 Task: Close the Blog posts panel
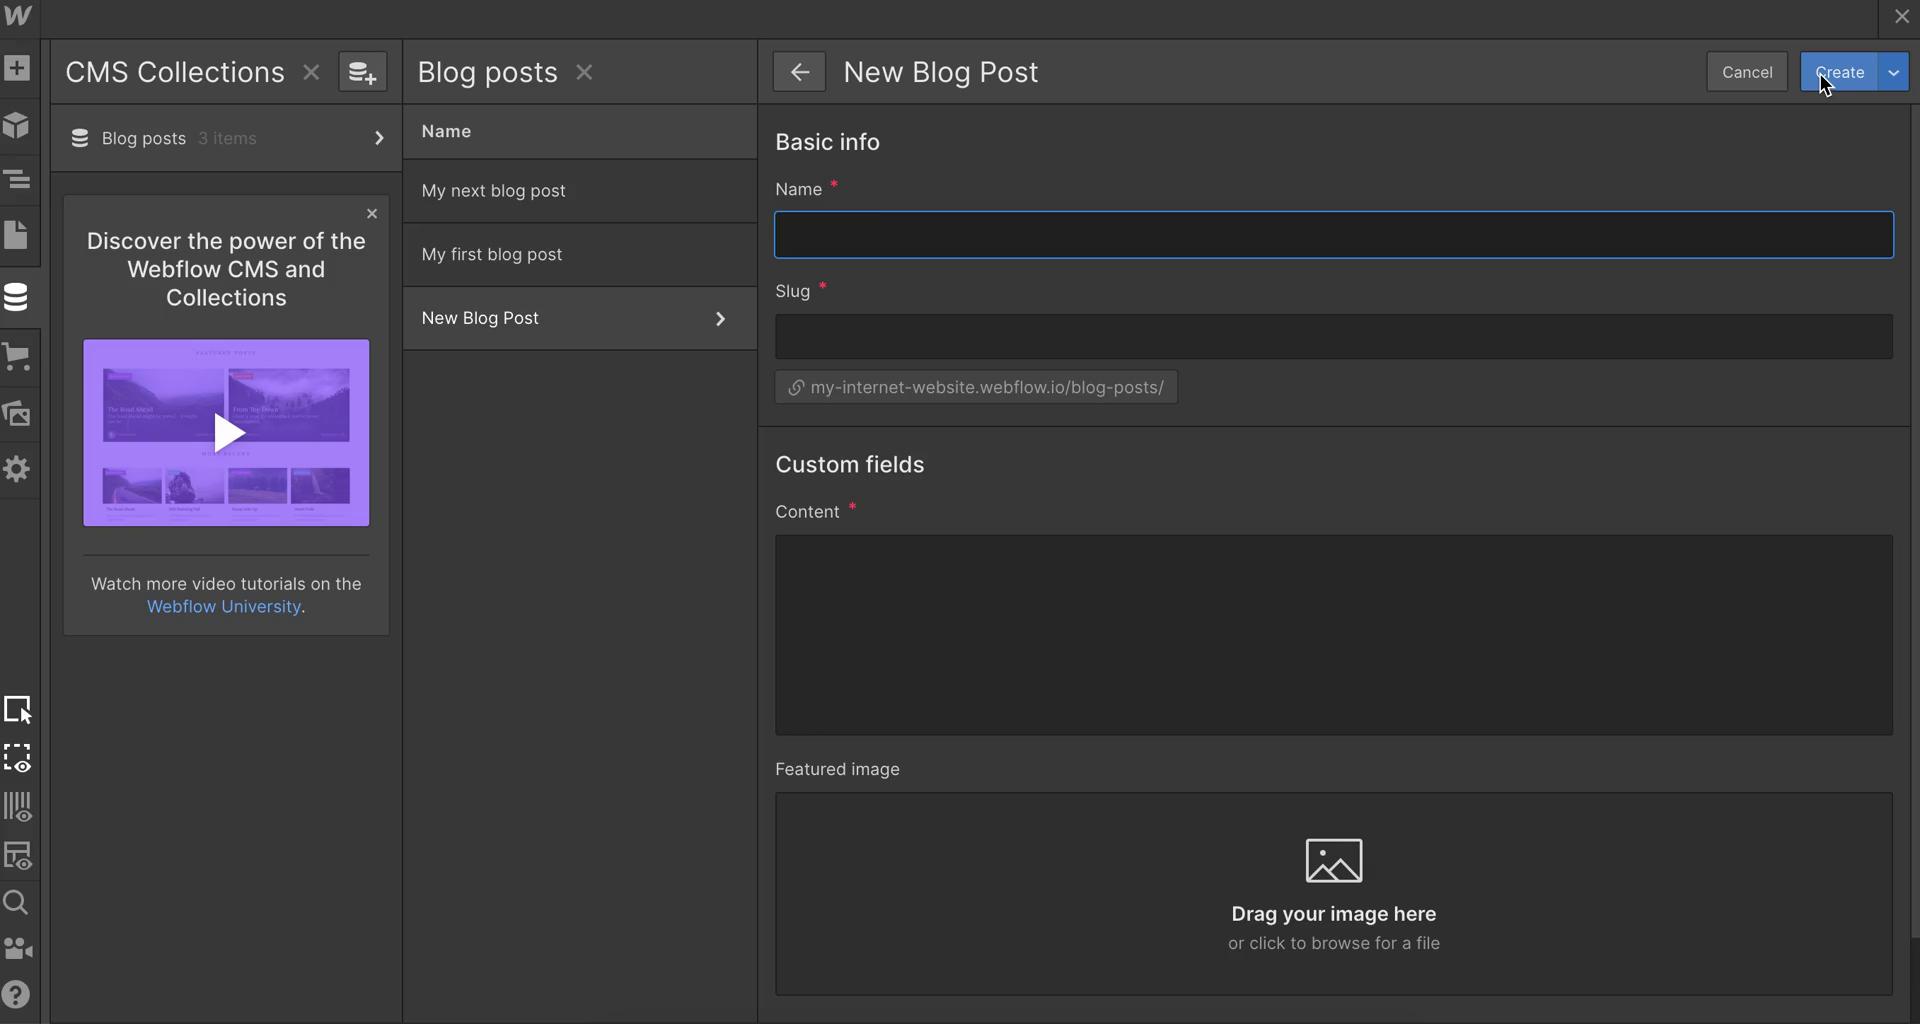585,72
